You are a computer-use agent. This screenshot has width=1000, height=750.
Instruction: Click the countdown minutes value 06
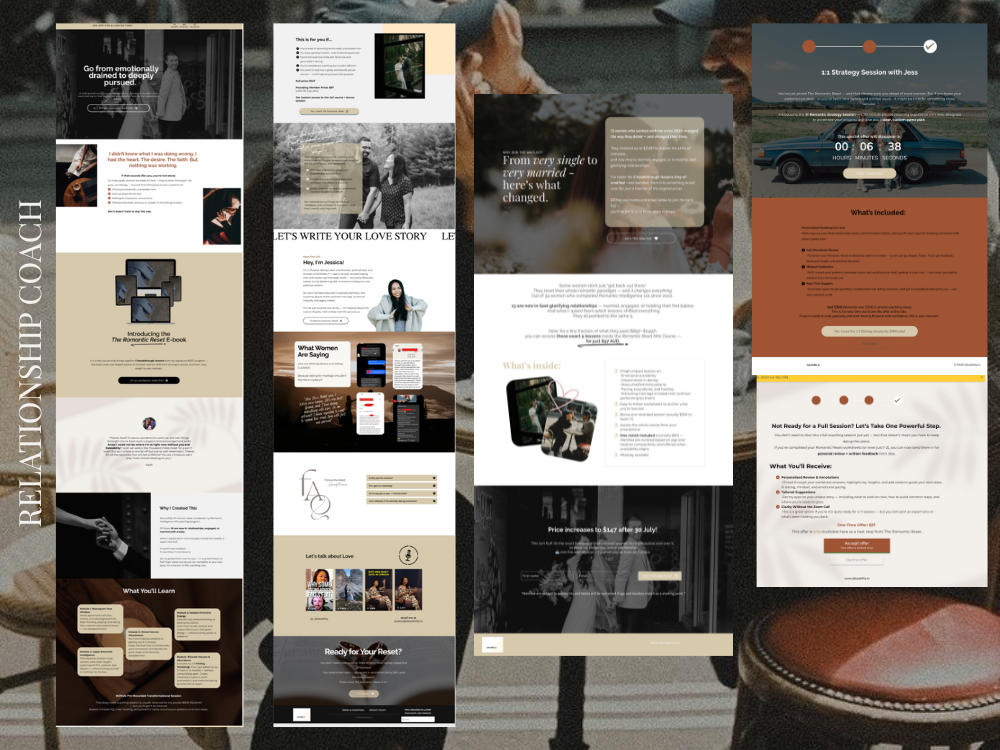[x=867, y=146]
